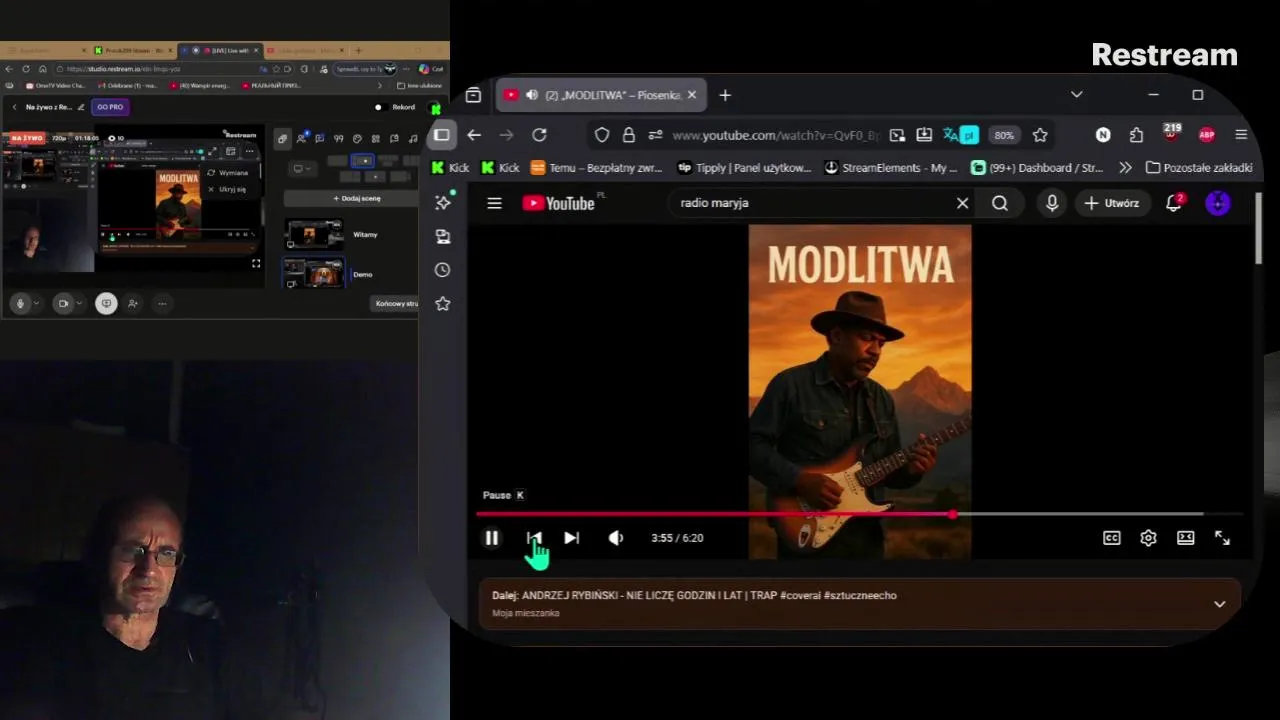
Task: Open the Firefox extensions puzzle icon
Action: coord(1136,135)
